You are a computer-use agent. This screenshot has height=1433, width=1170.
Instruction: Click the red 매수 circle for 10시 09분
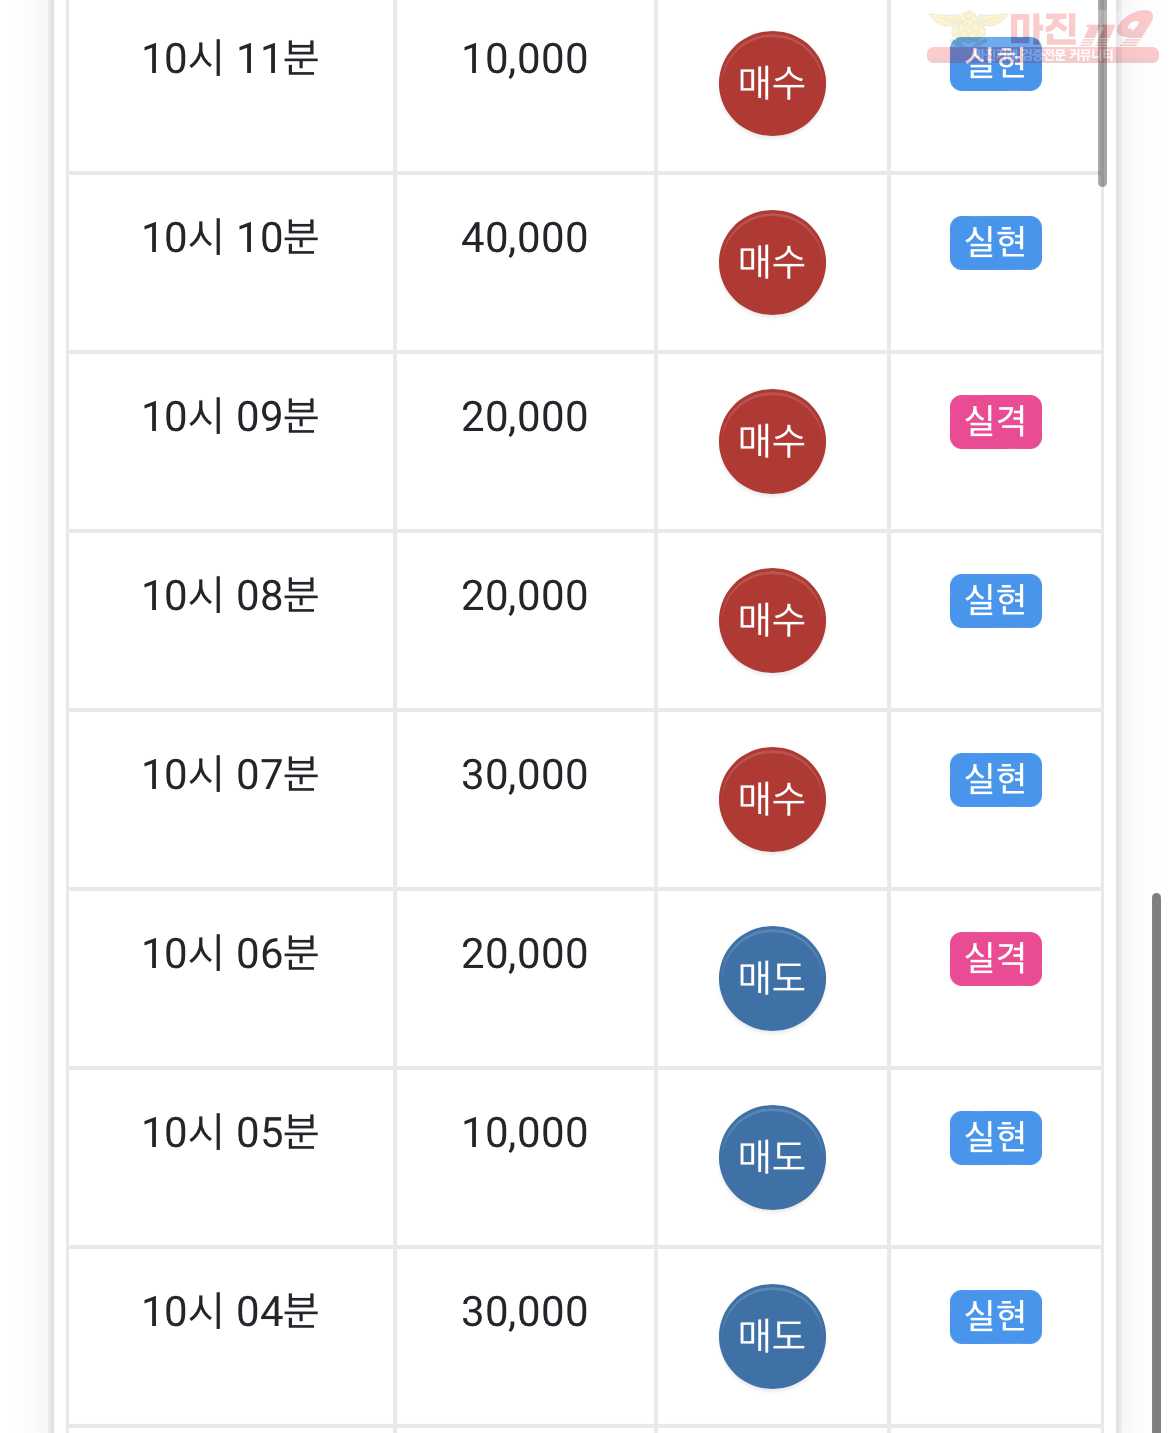point(772,441)
